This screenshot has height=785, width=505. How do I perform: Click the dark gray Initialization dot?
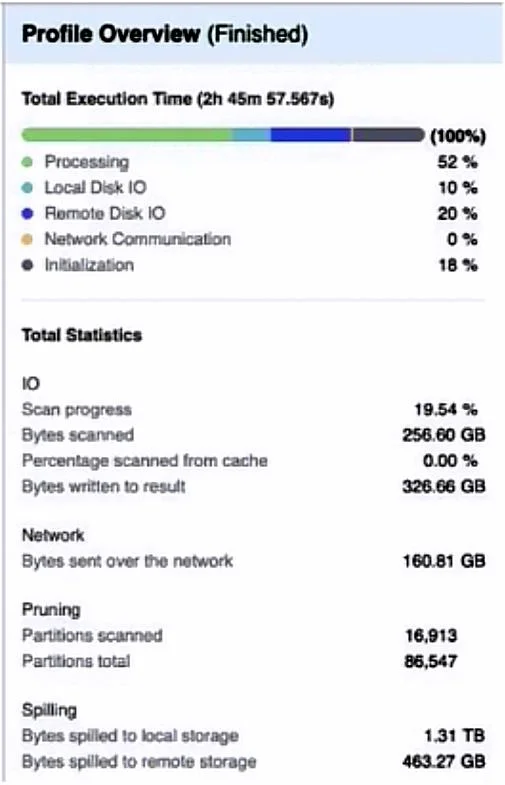click(x=27, y=265)
